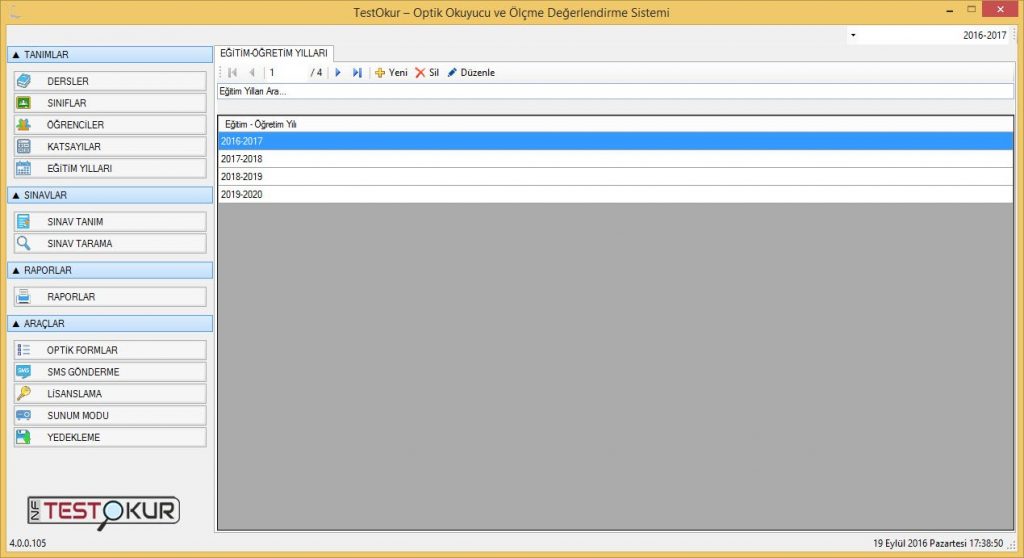1024x558 pixels.
Task: Open LİSANSLAMA tool
Action: [x=110, y=393]
